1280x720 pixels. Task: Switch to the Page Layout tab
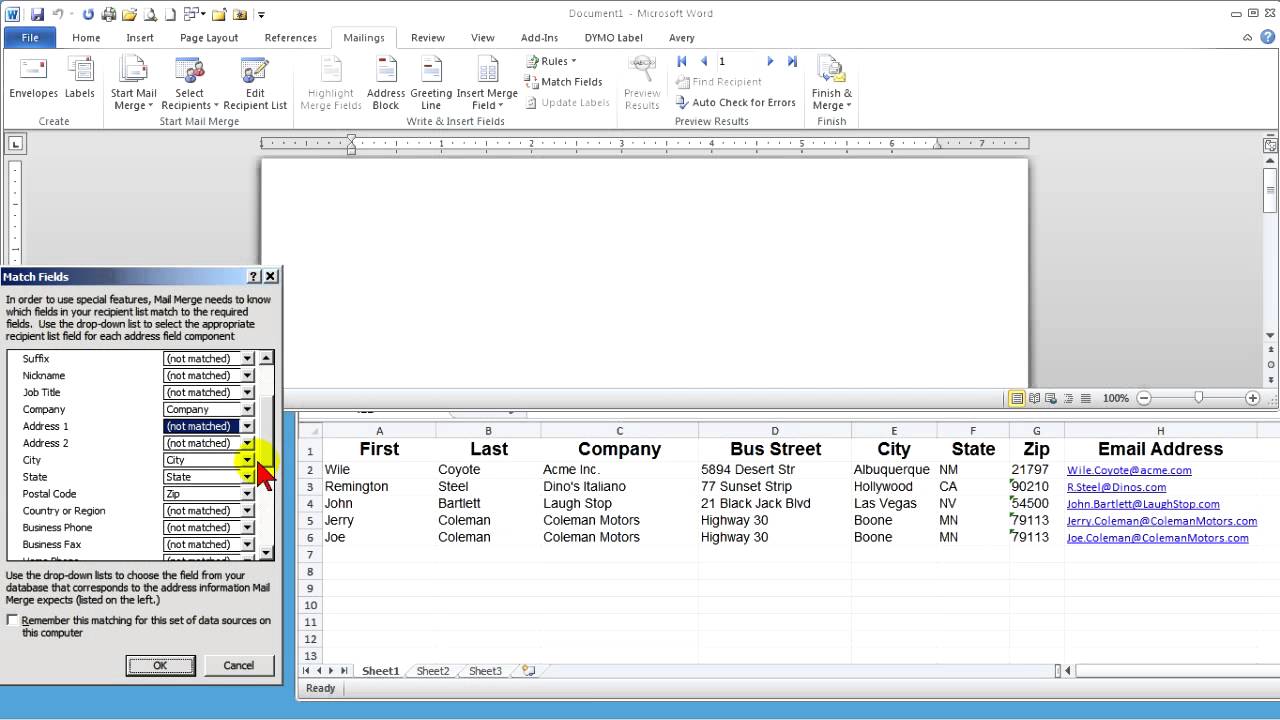coord(209,38)
